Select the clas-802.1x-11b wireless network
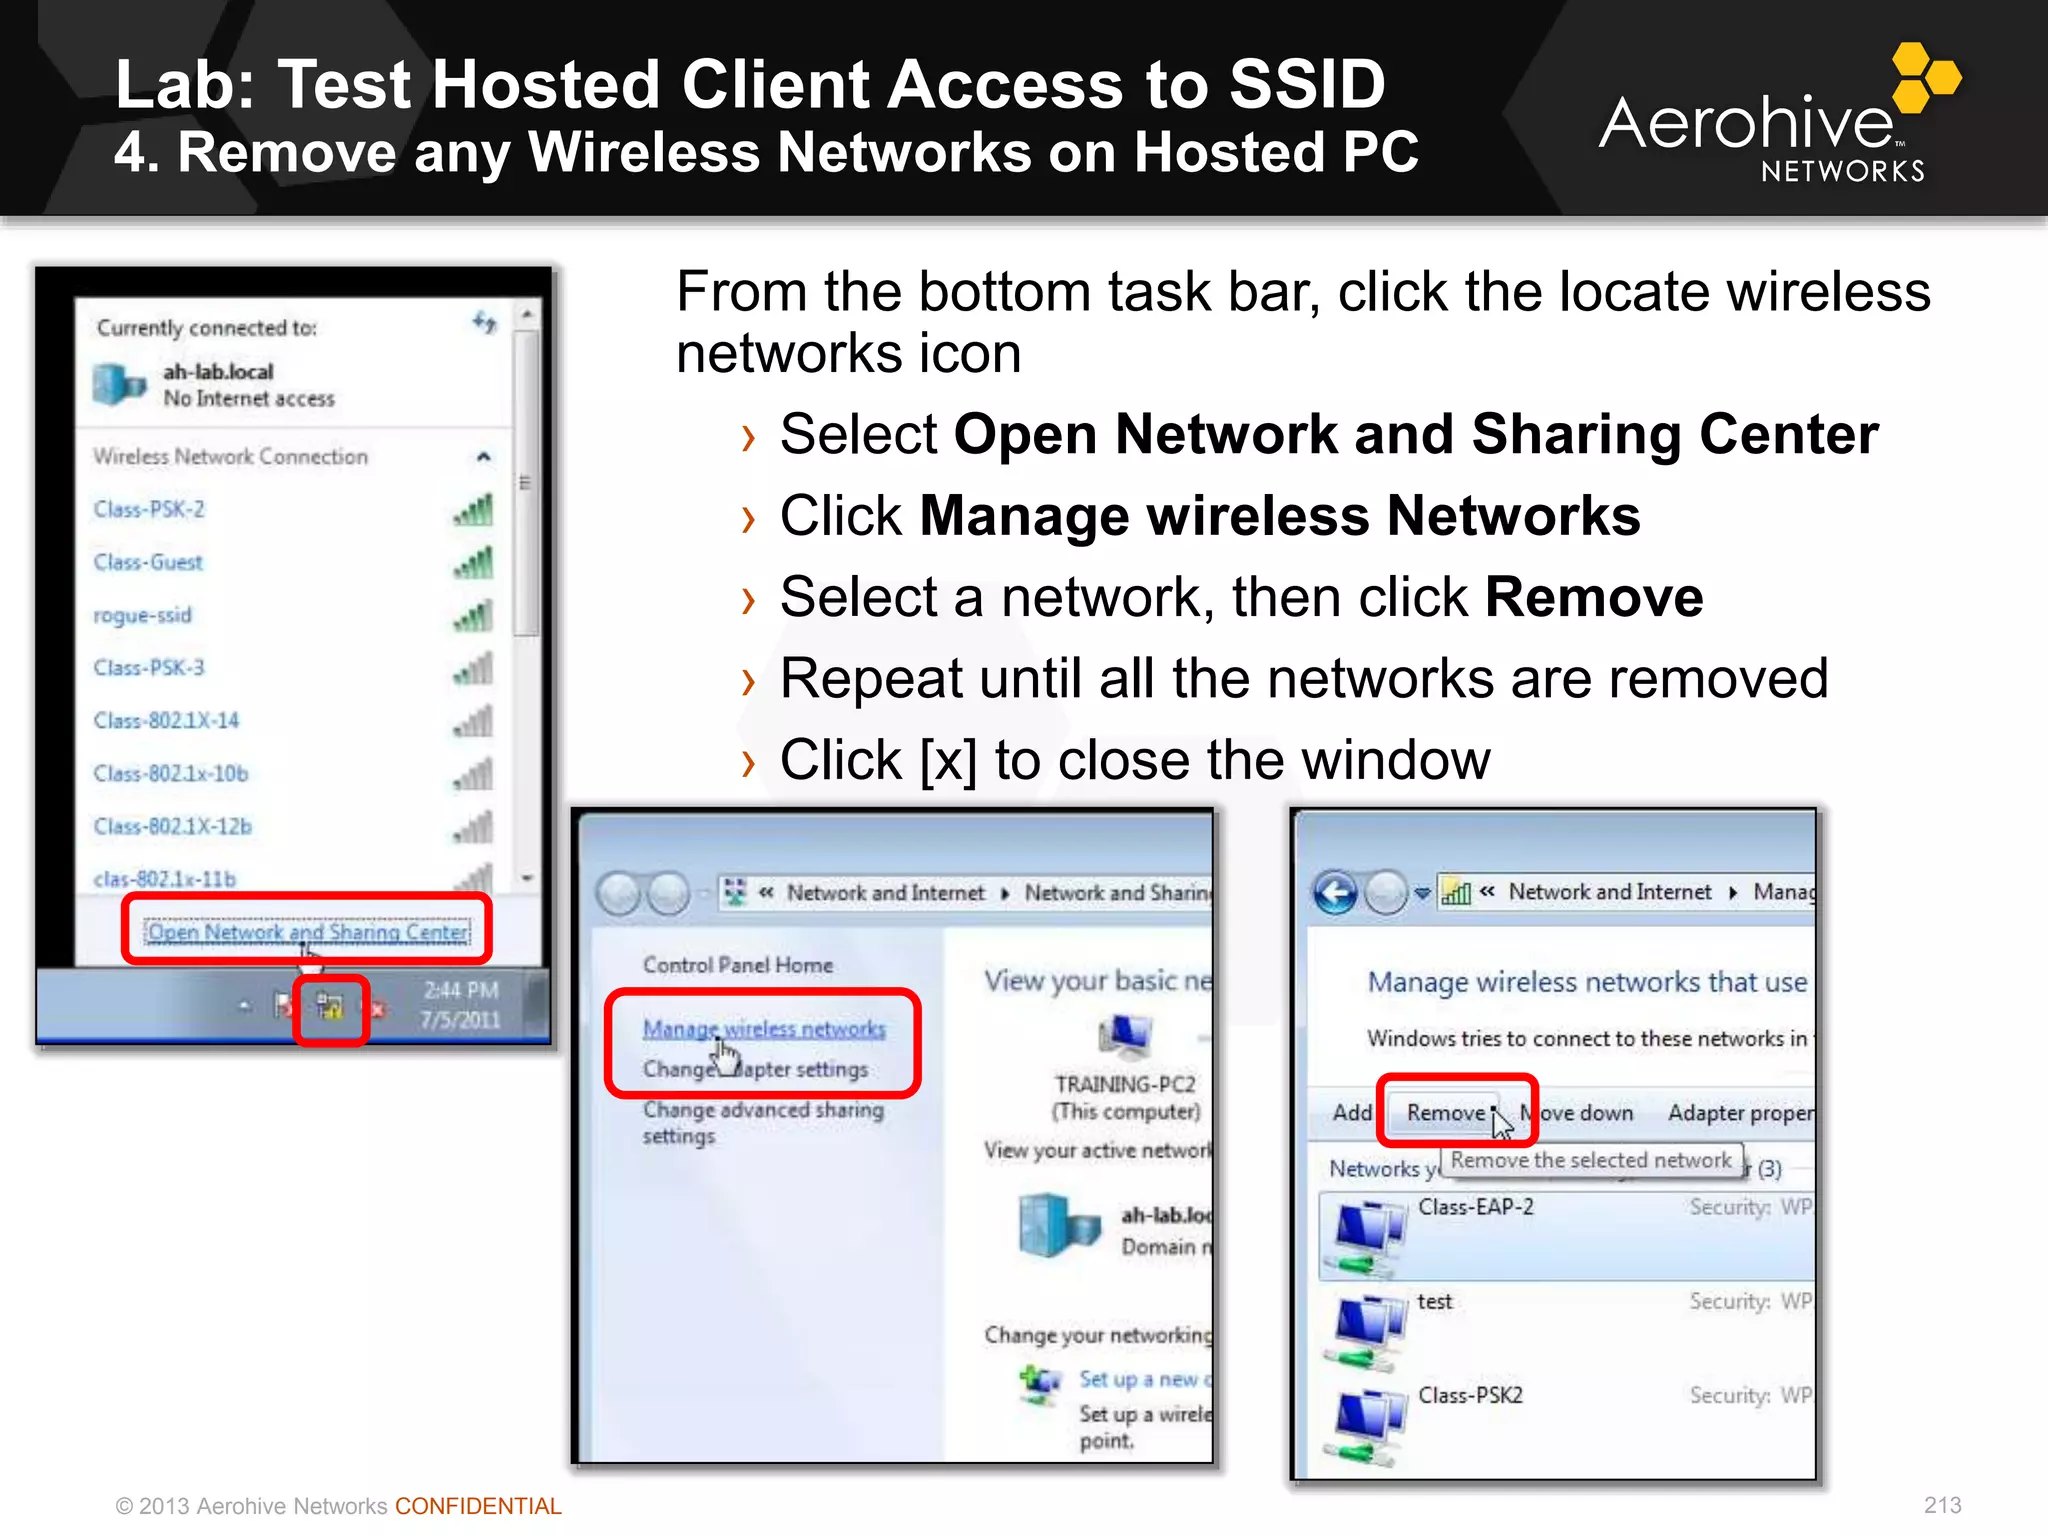This screenshot has height=1536, width=2048. click(x=165, y=879)
